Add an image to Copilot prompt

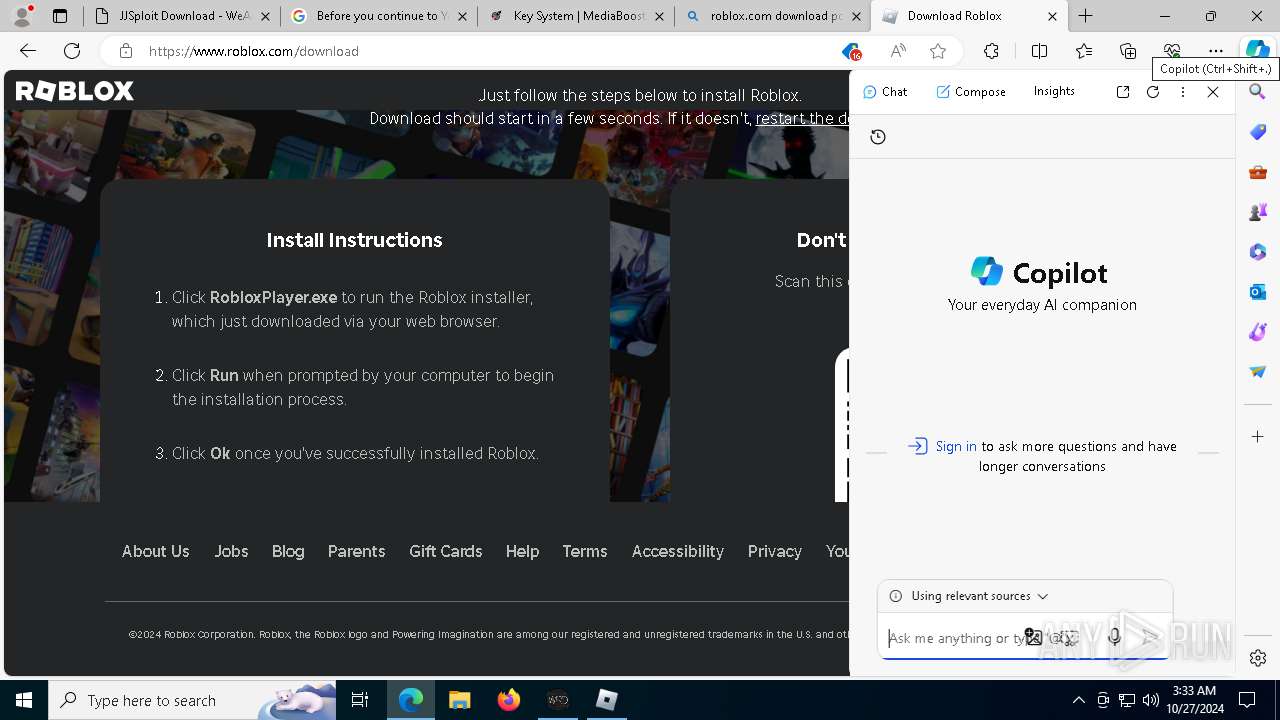coord(1033,637)
